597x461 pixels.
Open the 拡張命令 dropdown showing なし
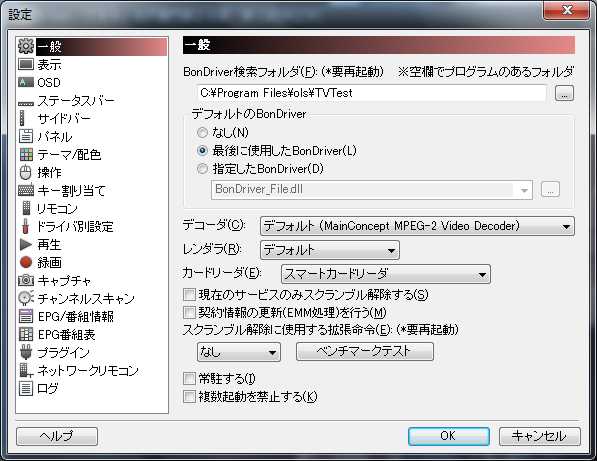point(239,352)
